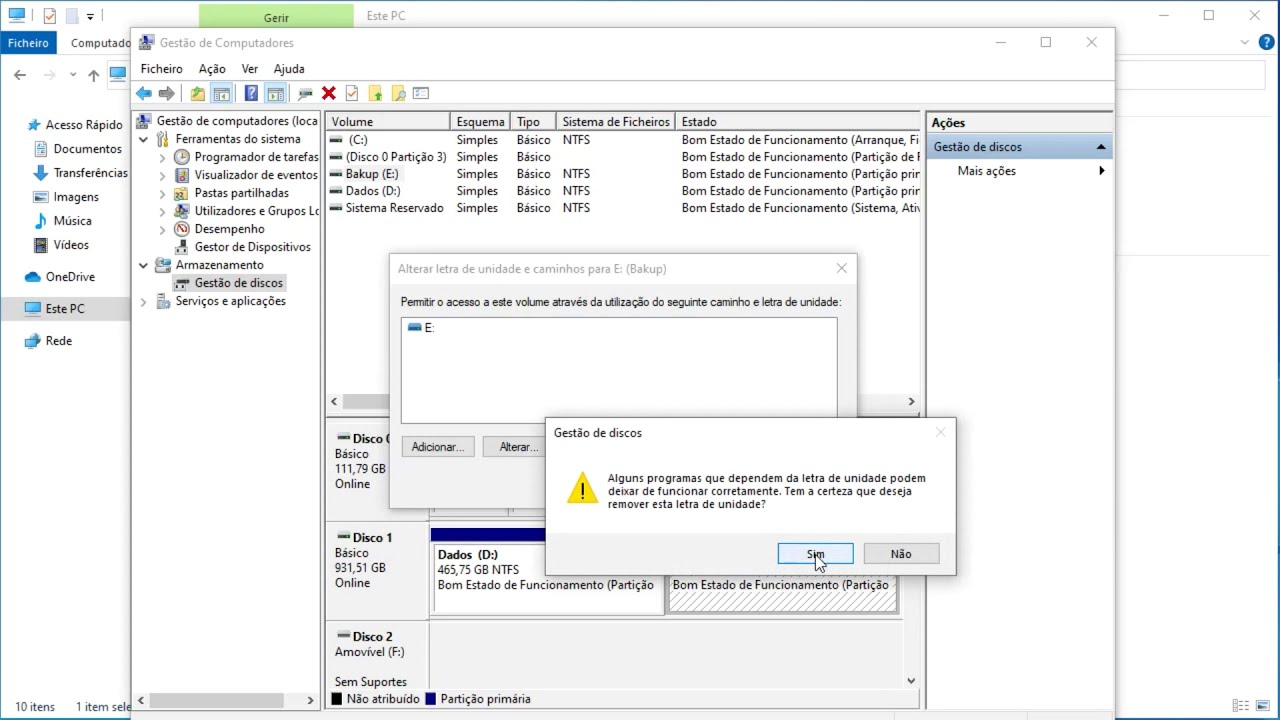Viewport: 1280px width, 720px height.
Task: Click the Sistema de Ficheiros column header
Action: [x=615, y=122]
